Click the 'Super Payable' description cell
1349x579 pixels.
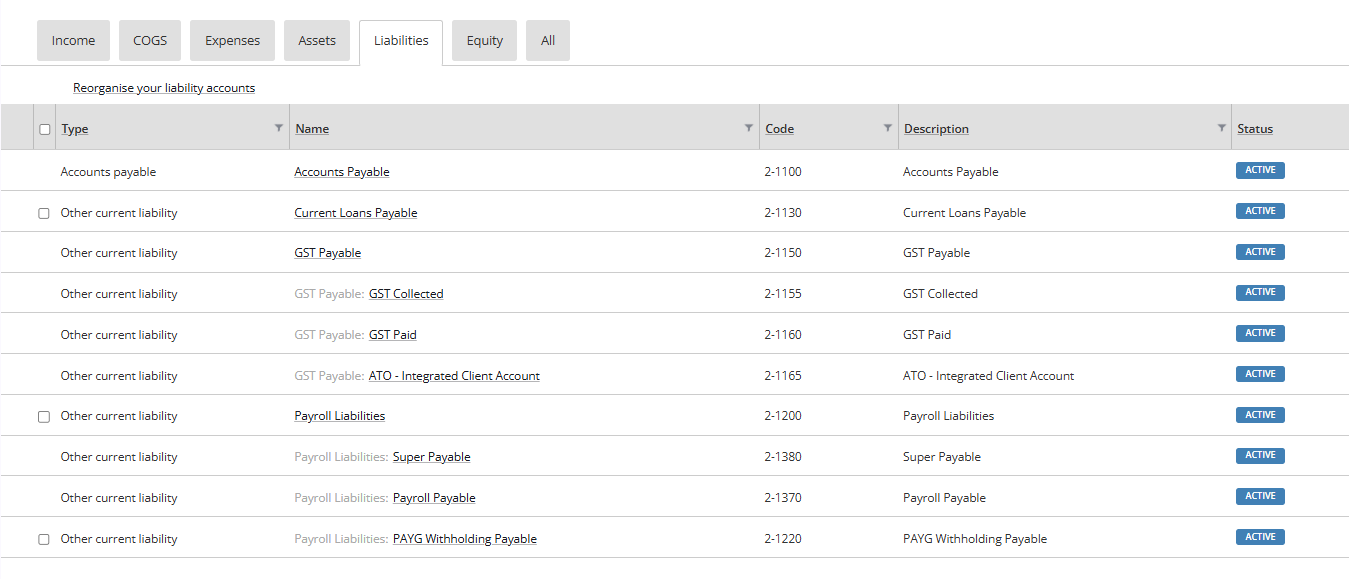942,457
